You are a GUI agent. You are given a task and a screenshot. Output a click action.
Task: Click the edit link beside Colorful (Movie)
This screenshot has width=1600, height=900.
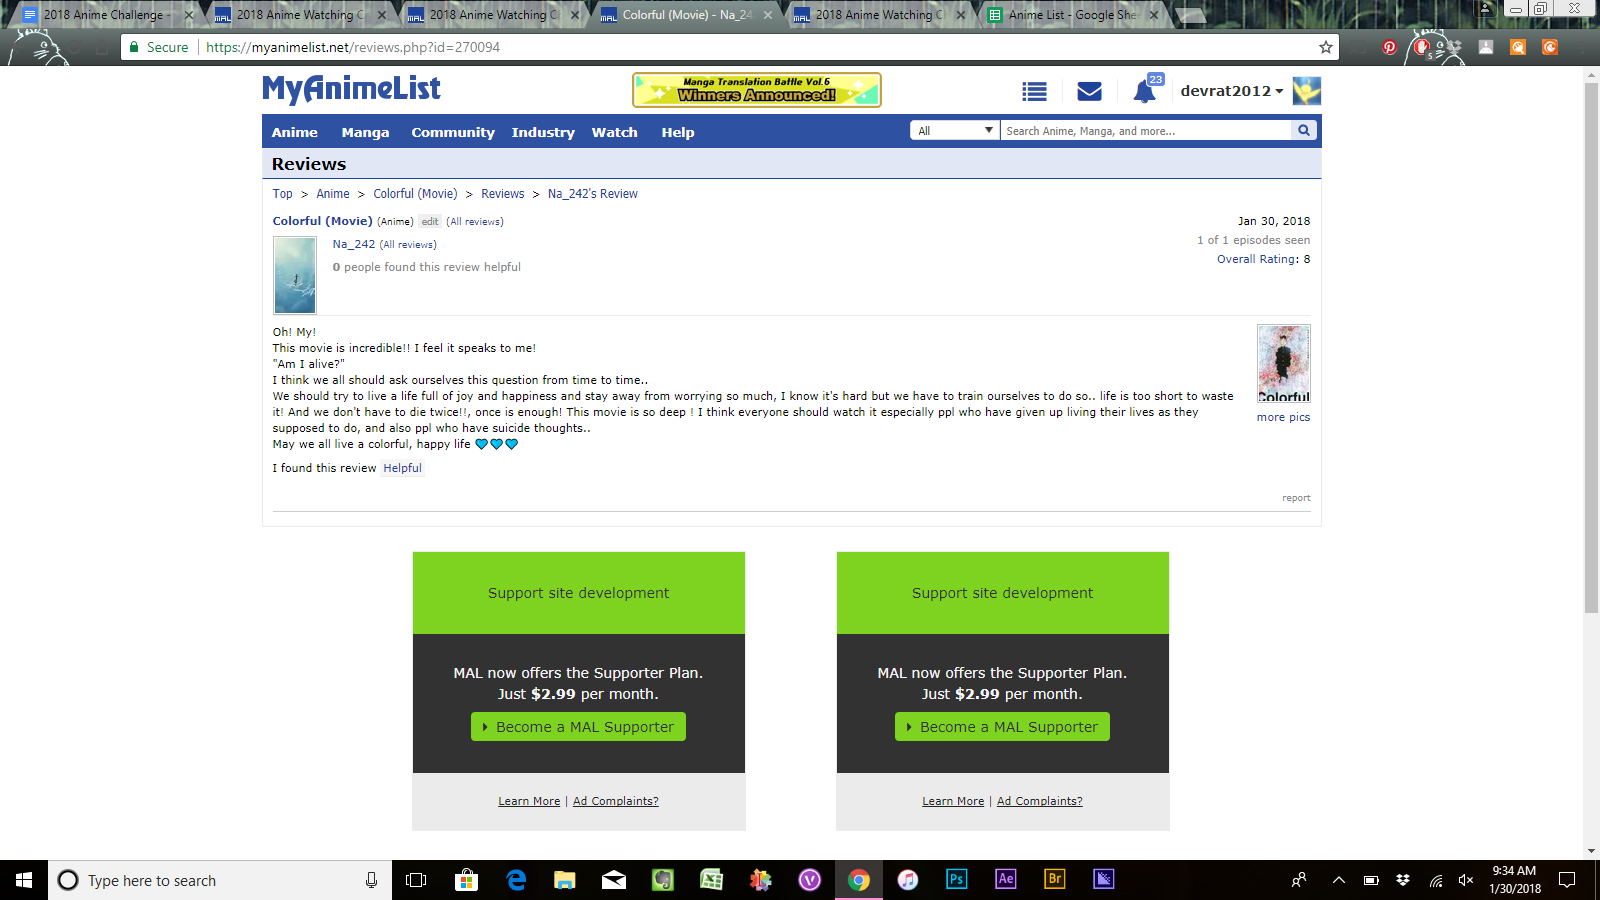pyautogui.click(x=430, y=222)
